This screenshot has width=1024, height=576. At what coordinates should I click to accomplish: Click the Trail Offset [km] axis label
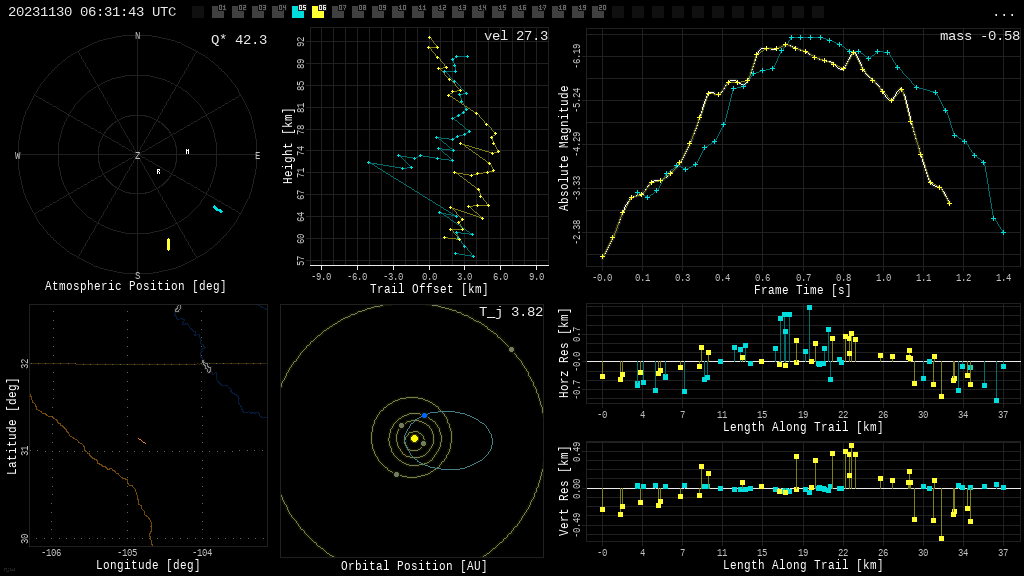coord(429,289)
